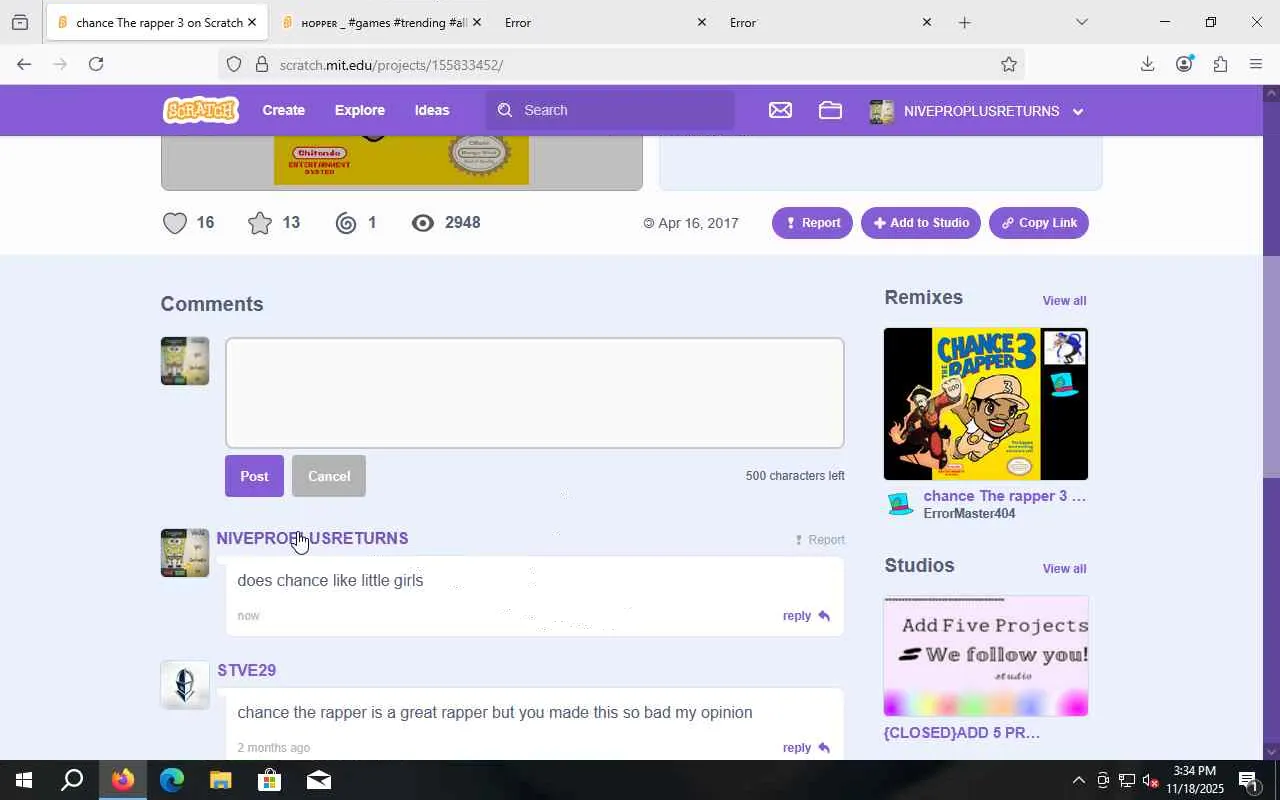Show the site shield tracking protection info
1280x800 pixels.
[x=234, y=64]
